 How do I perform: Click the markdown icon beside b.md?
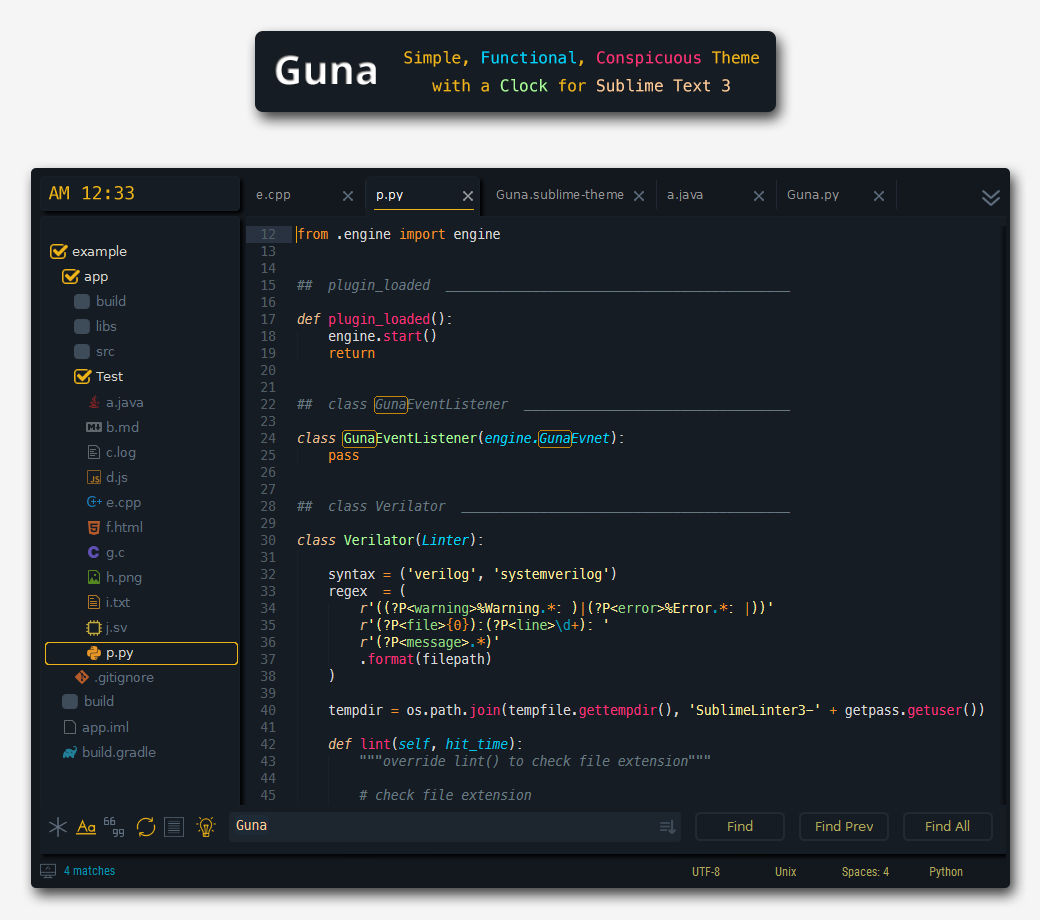coord(94,427)
